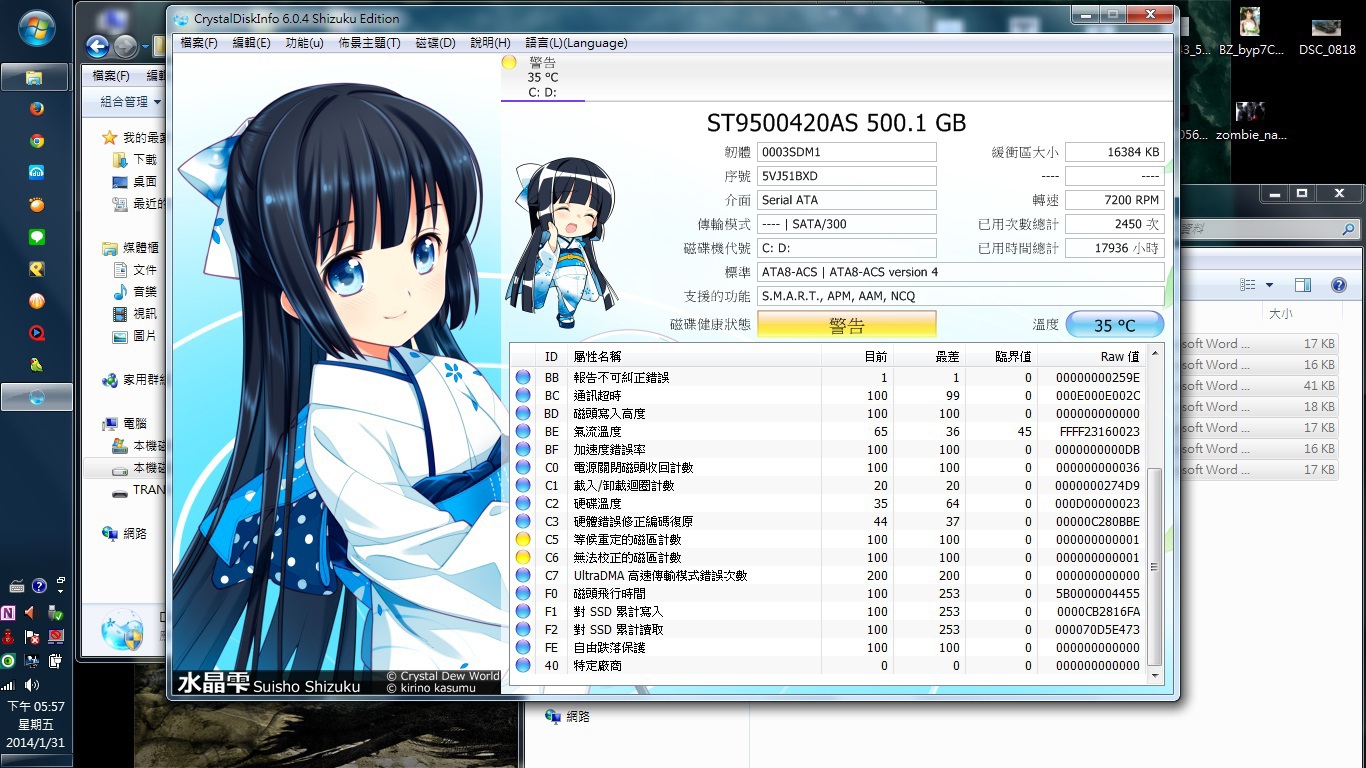Click the network signal bars tray icon

pos(9,685)
